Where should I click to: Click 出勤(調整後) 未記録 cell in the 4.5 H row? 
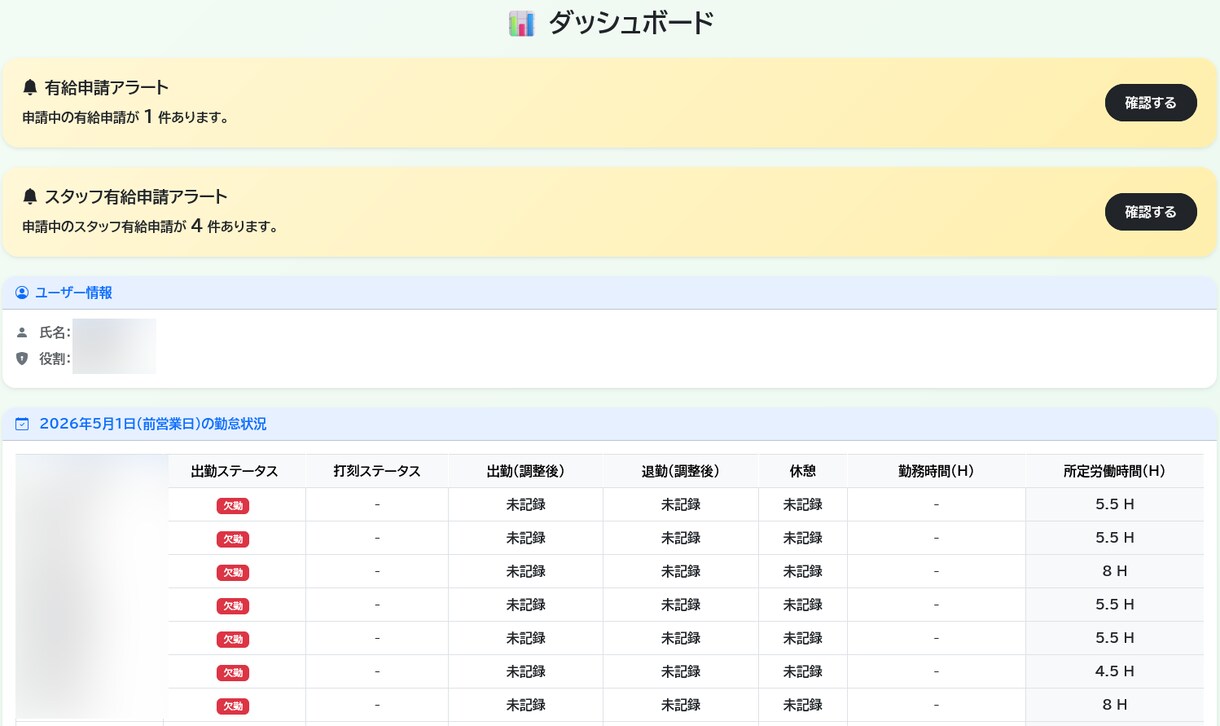click(x=526, y=671)
